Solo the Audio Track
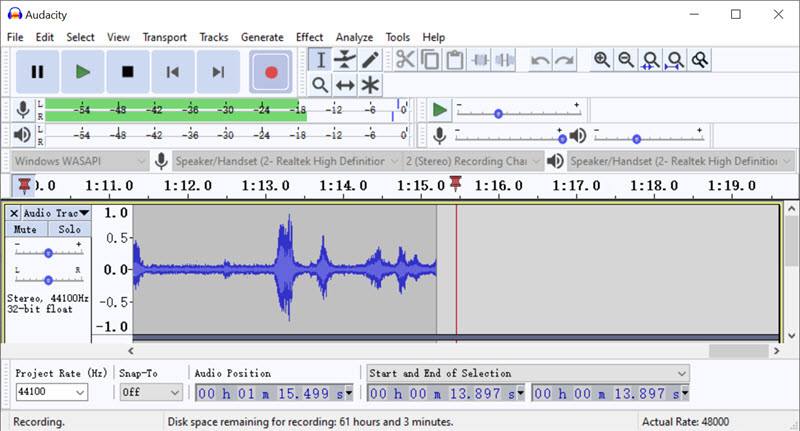The width and height of the screenshot is (800, 431). tap(70, 230)
